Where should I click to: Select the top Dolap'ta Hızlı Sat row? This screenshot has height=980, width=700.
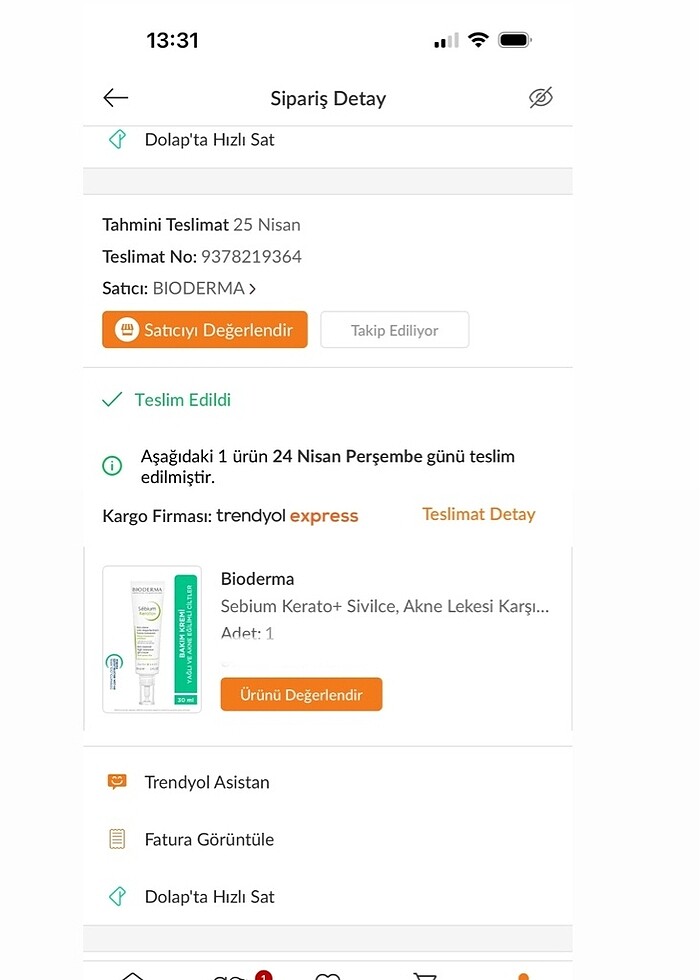click(x=209, y=140)
